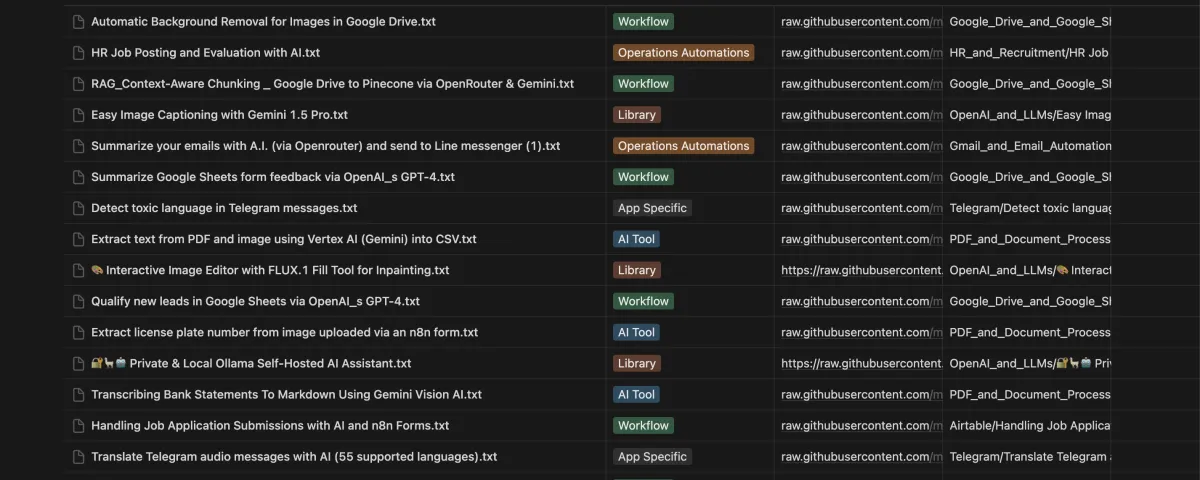Select Operations Automations tag in HR Job Posting row
The image size is (1200, 480).
683,52
